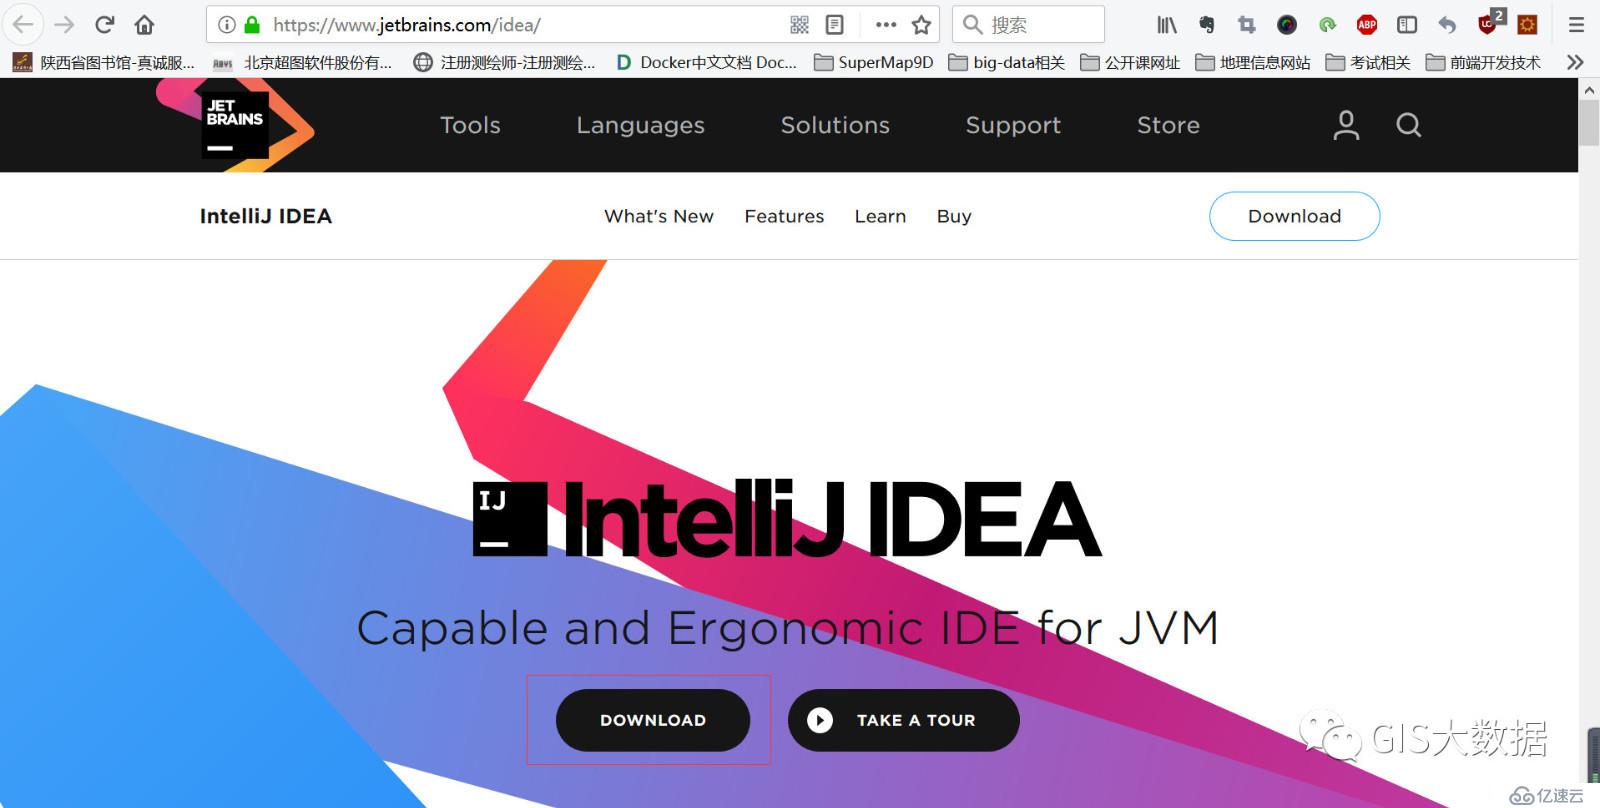Toggle the browser sidebar icon

(x=1407, y=25)
